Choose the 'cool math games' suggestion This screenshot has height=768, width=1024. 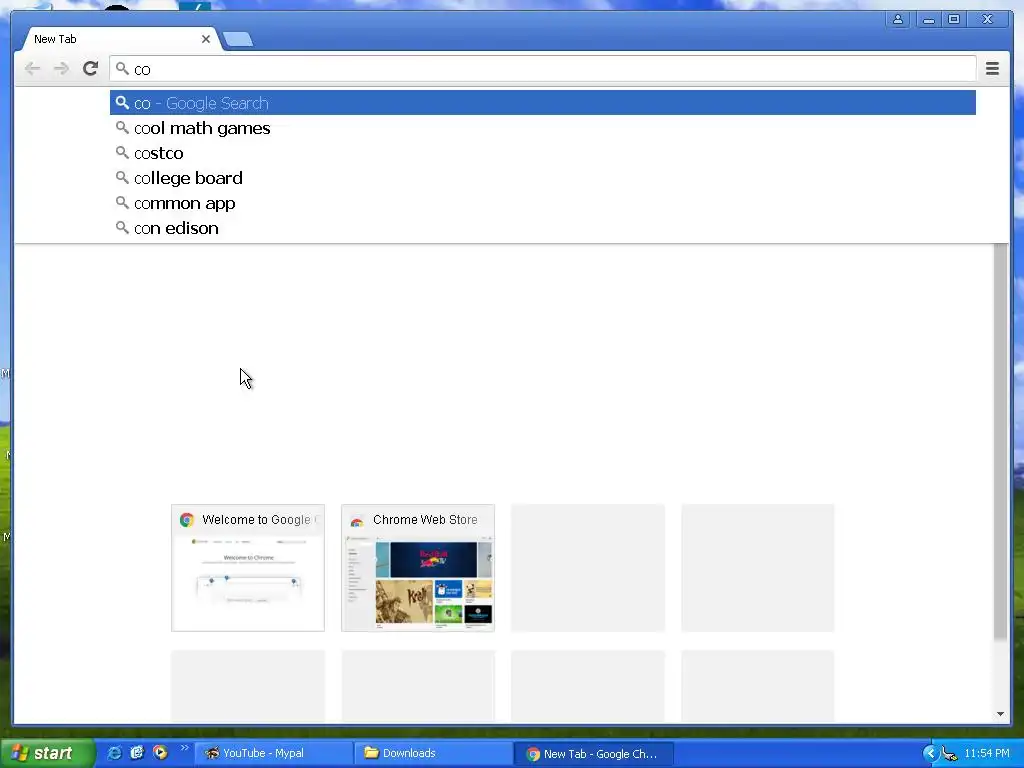(x=543, y=128)
